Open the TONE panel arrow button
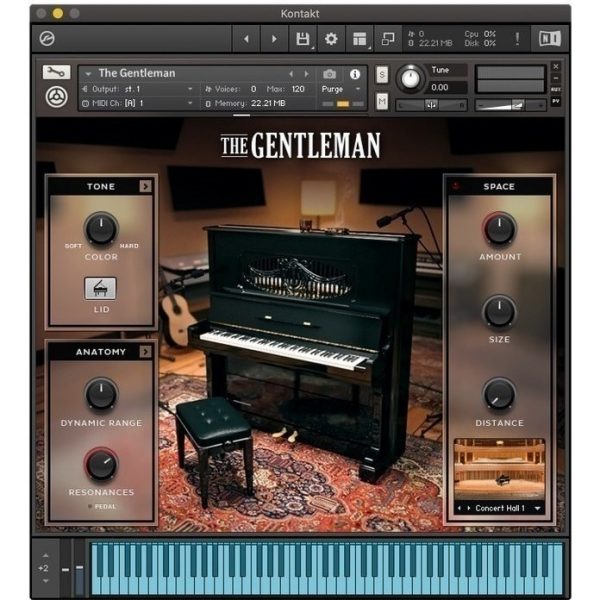 tap(145, 186)
